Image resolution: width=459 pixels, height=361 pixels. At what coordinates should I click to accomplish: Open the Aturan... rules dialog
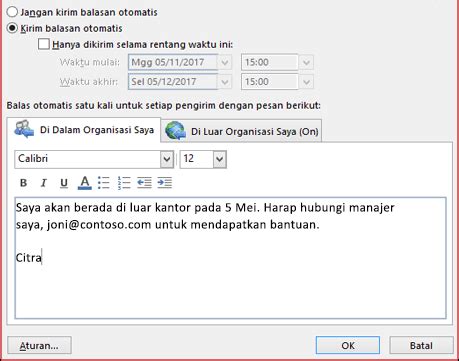39,346
